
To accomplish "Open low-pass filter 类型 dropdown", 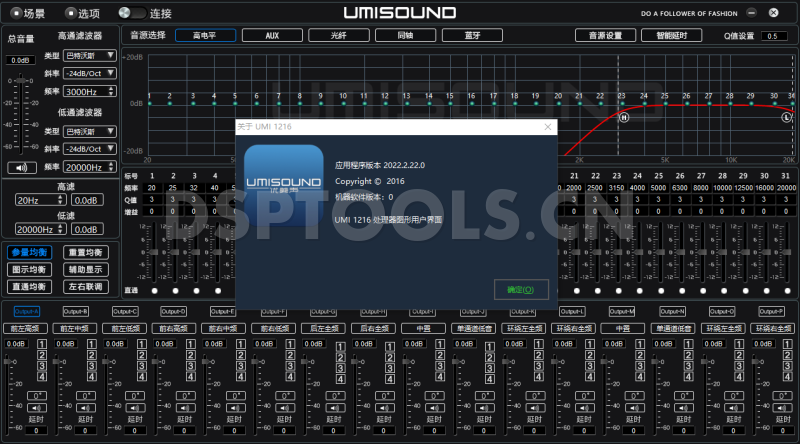I will [90, 131].
